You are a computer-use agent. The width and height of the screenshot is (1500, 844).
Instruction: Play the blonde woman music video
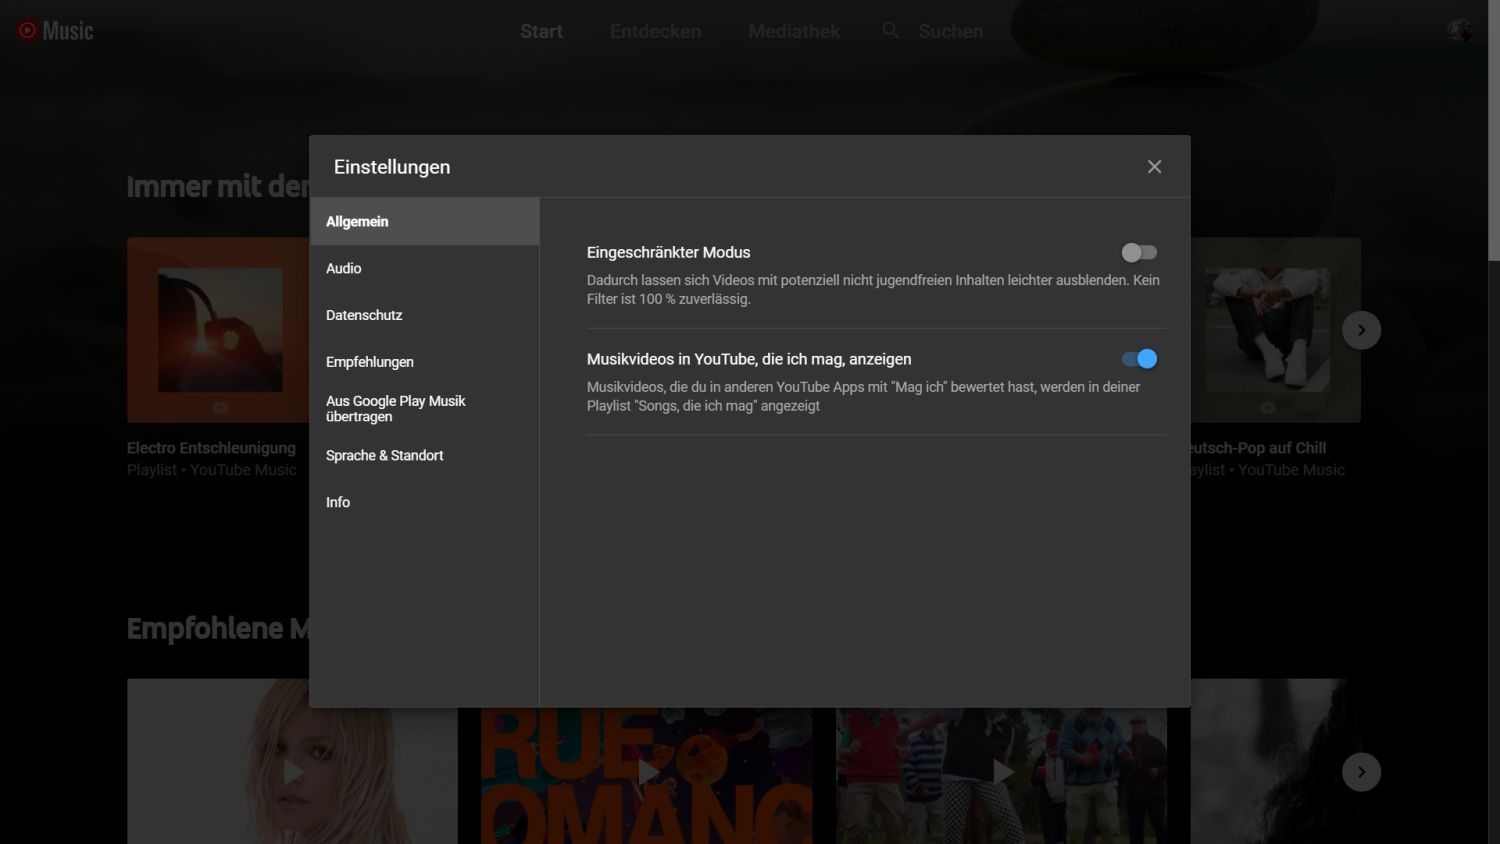(x=292, y=772)
